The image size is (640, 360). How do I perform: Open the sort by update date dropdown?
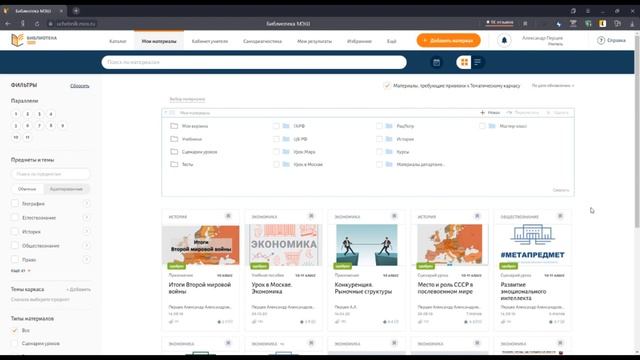pyautogui.click(x=553, y=86)
